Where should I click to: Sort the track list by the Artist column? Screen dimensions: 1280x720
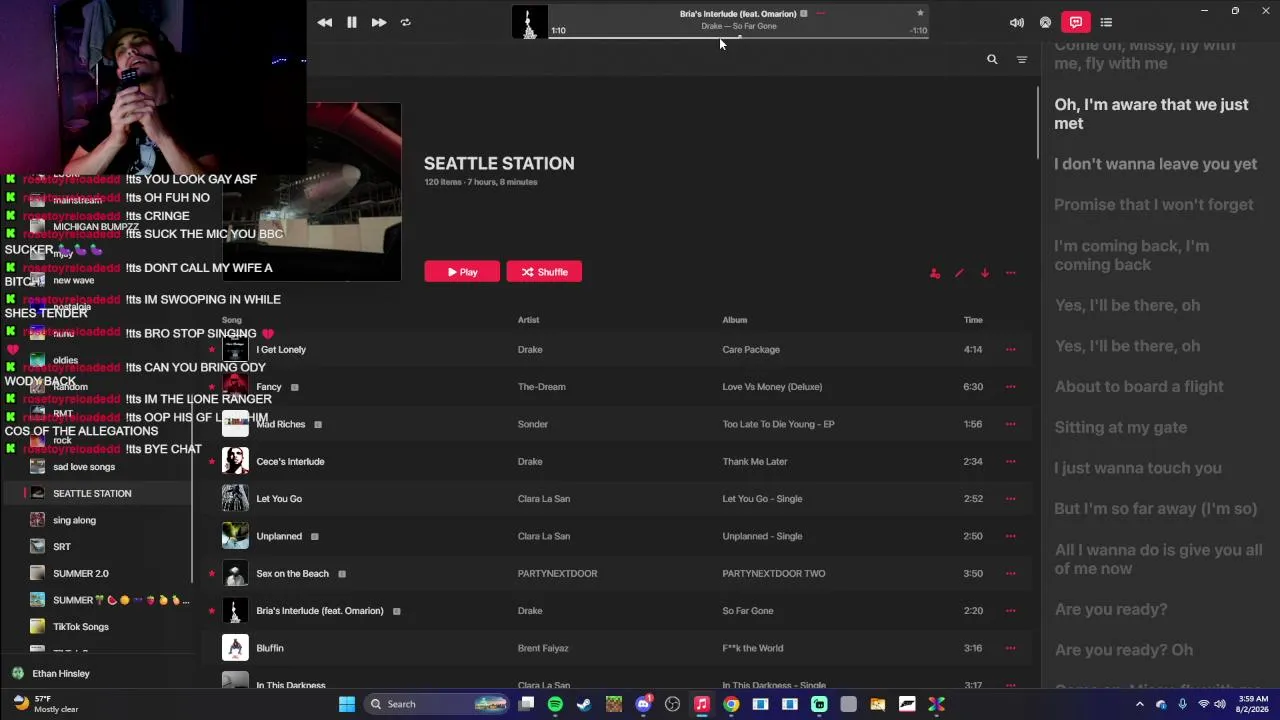click(528, 320)
